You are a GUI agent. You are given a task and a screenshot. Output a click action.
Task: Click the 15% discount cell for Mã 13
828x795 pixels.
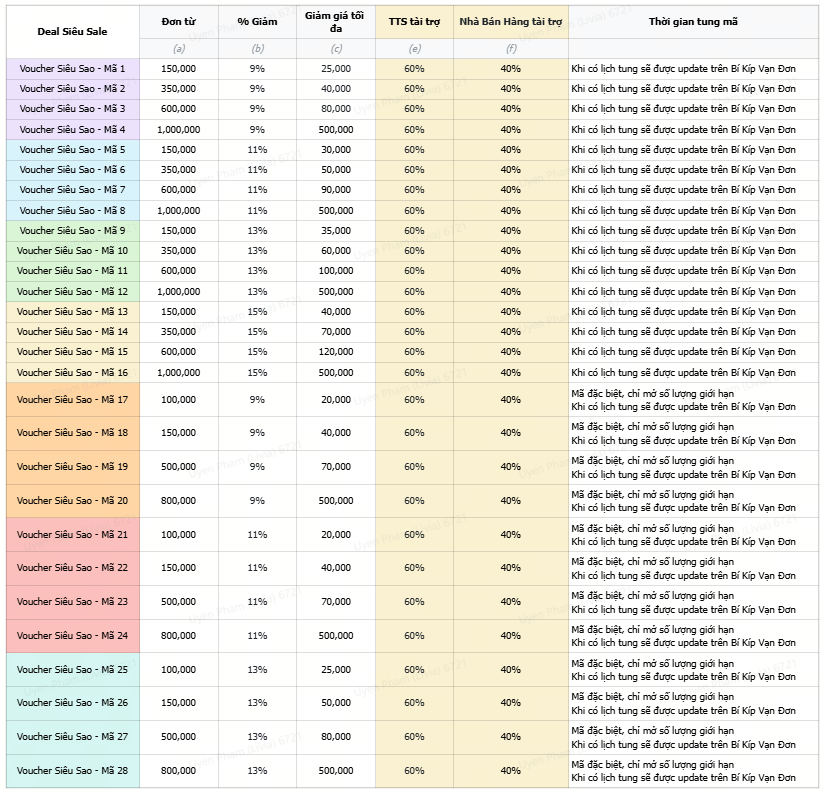(x=257, y=312)
